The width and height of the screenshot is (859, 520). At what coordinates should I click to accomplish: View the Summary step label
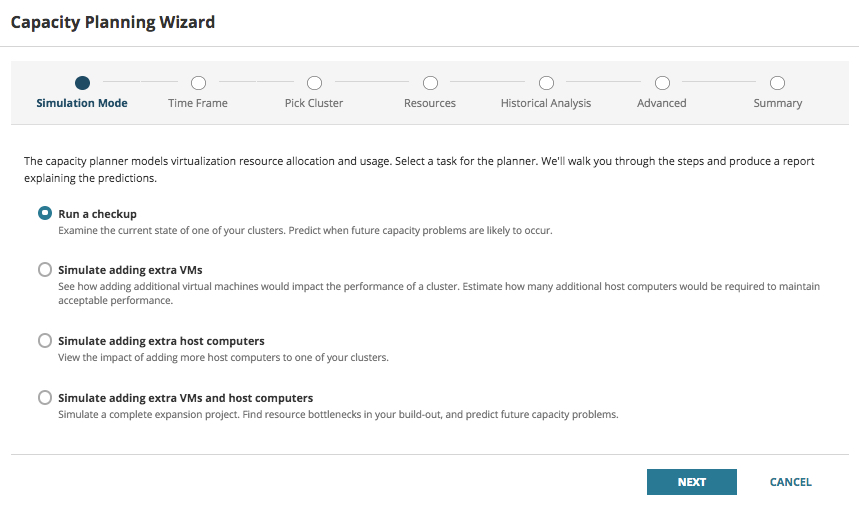pos(777,103)
